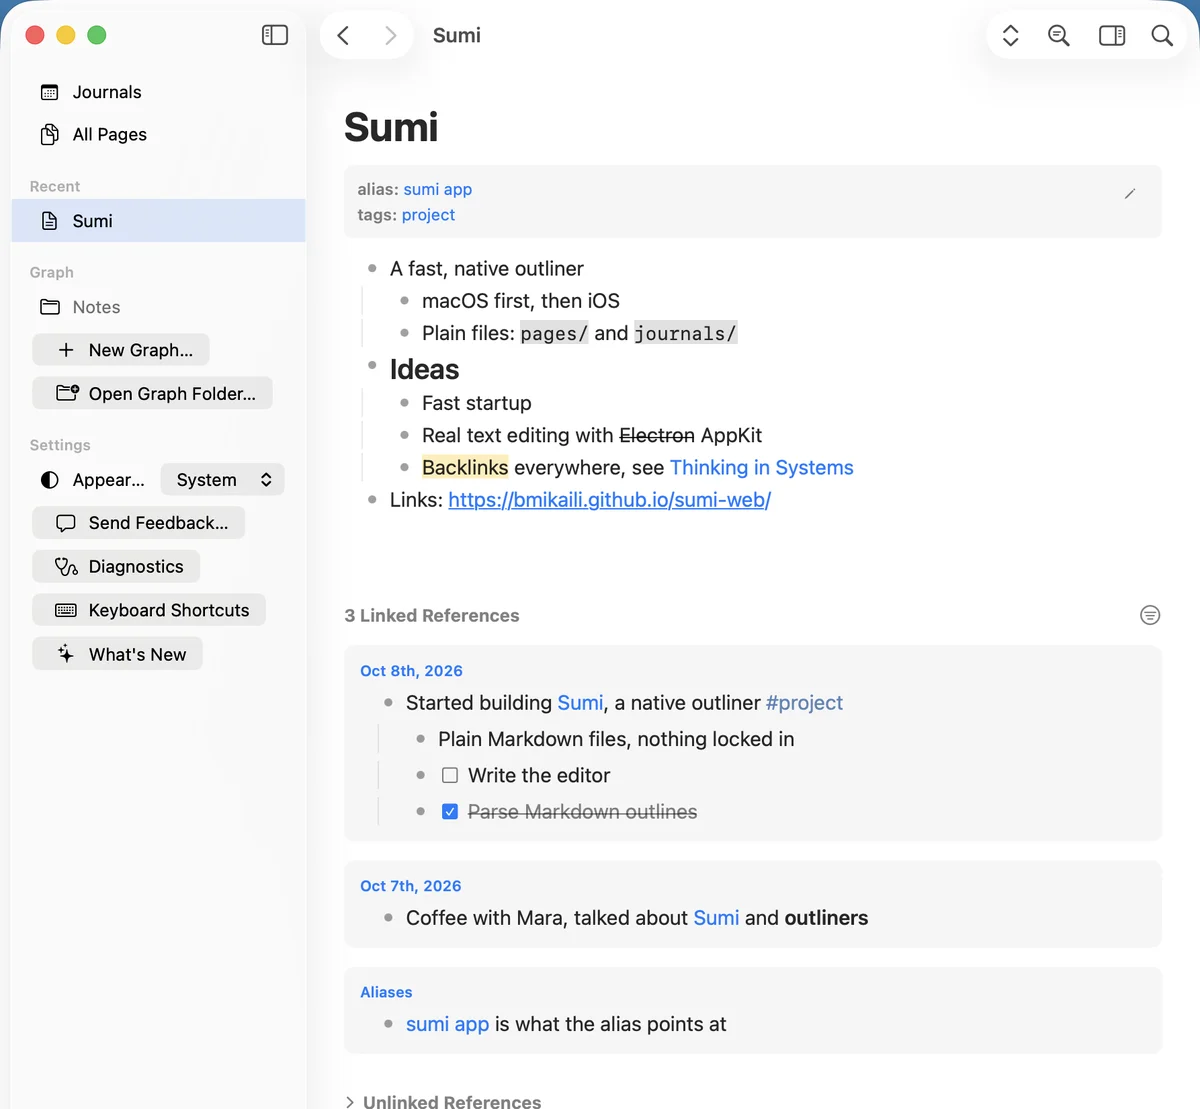1200x1109 pixels.
Task: Click bullet of A fast, native outliner
Action: pos(372,268)
